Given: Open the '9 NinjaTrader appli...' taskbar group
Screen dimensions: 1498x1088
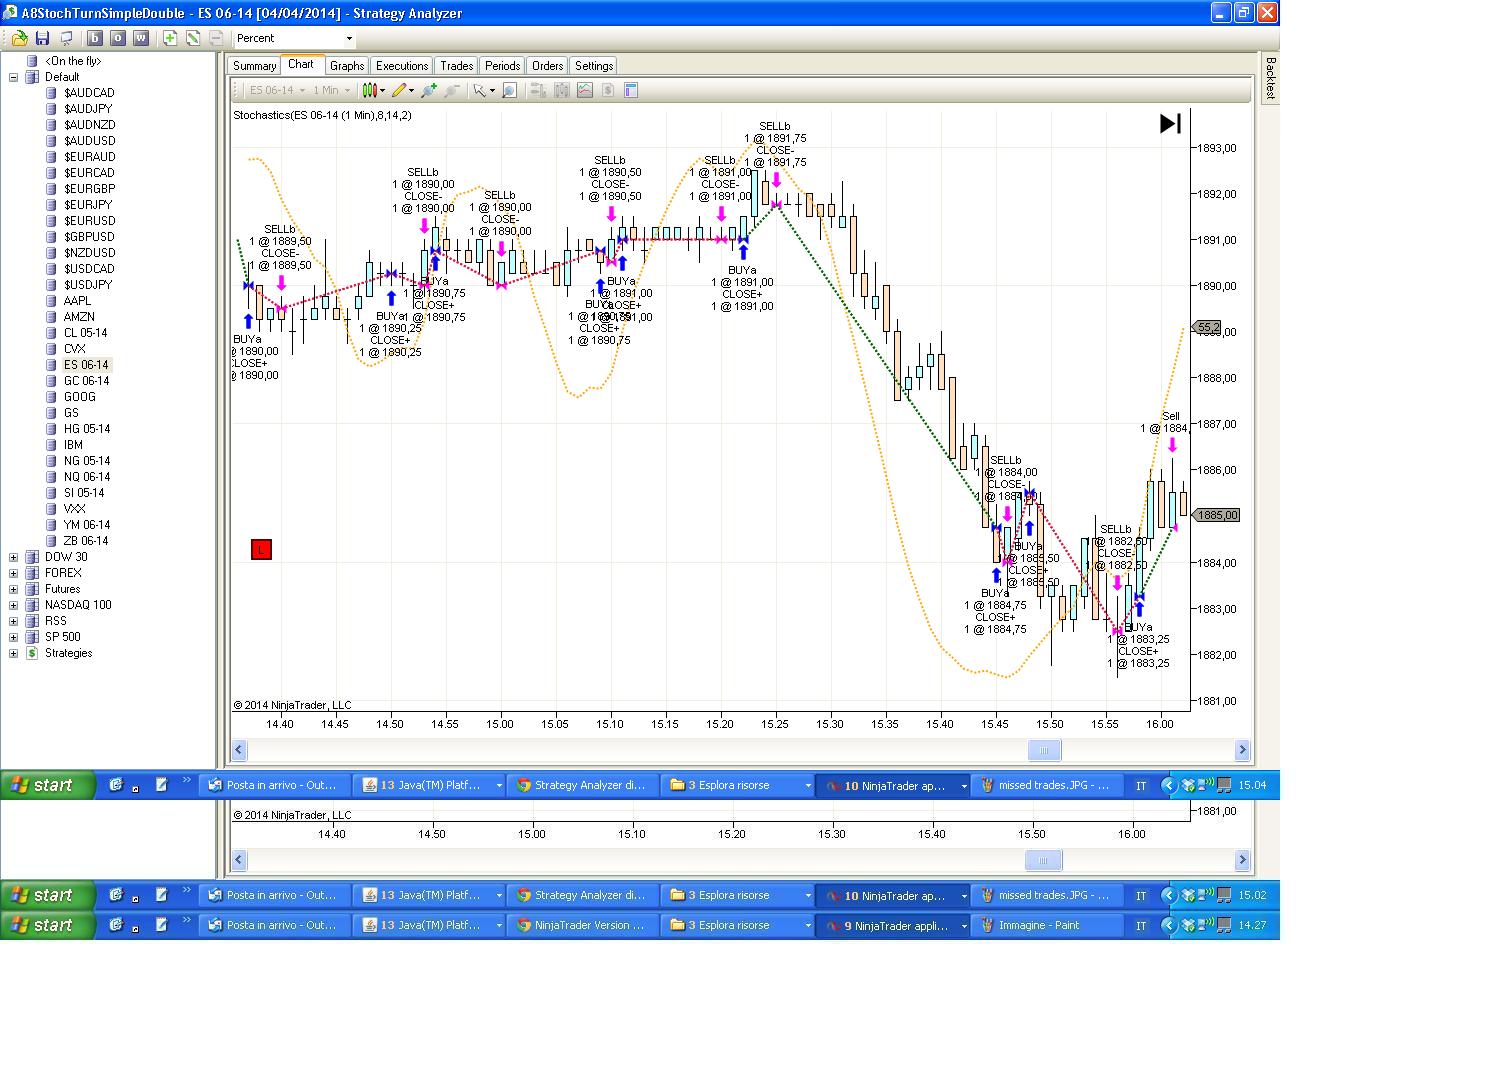Looking at the screenshot, I should click(x=893, y=926).
